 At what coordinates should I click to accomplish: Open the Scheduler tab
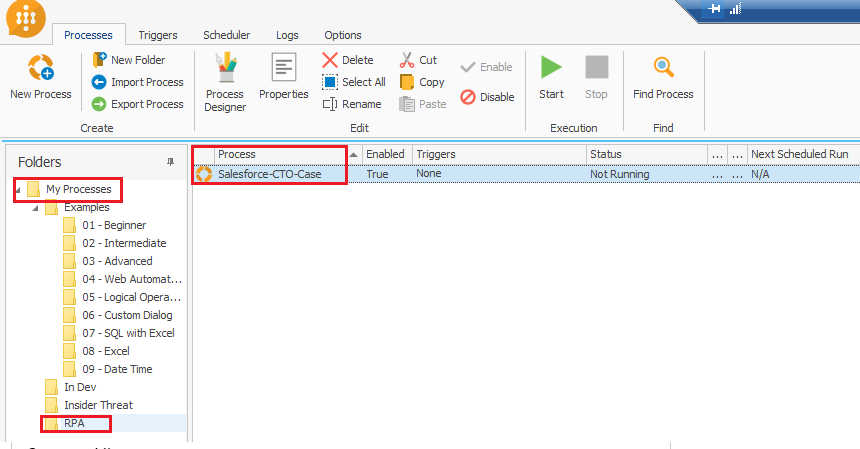click(x=226, y=35)
